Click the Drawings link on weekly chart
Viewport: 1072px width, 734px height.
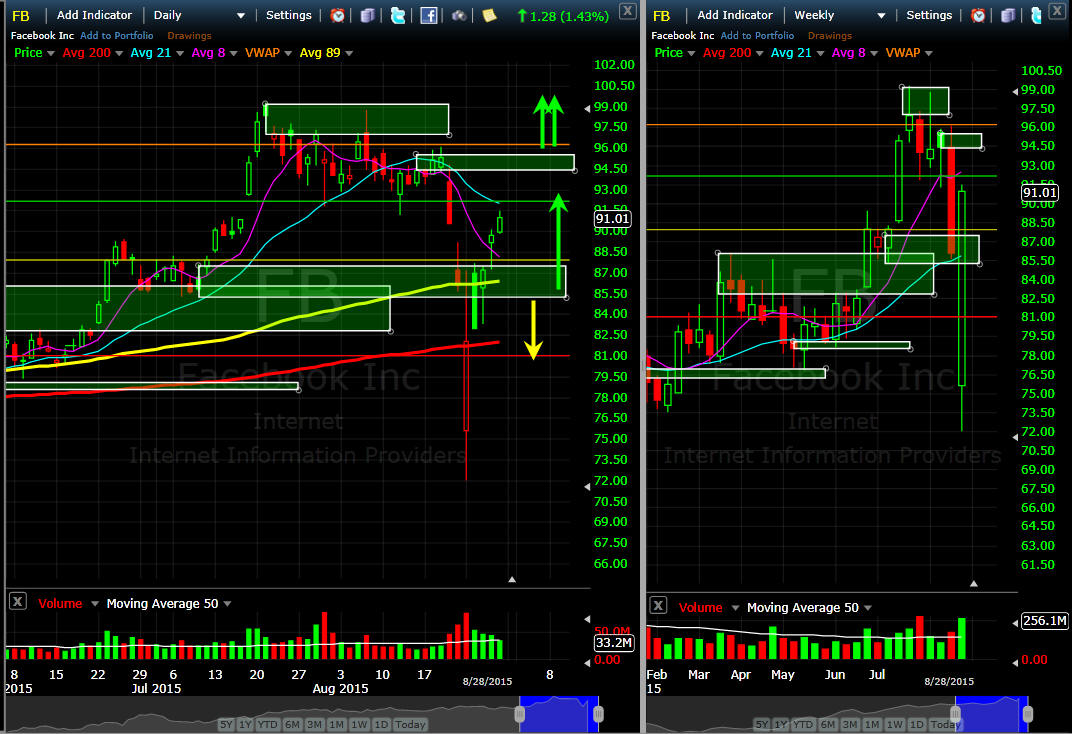pos(829,36)
